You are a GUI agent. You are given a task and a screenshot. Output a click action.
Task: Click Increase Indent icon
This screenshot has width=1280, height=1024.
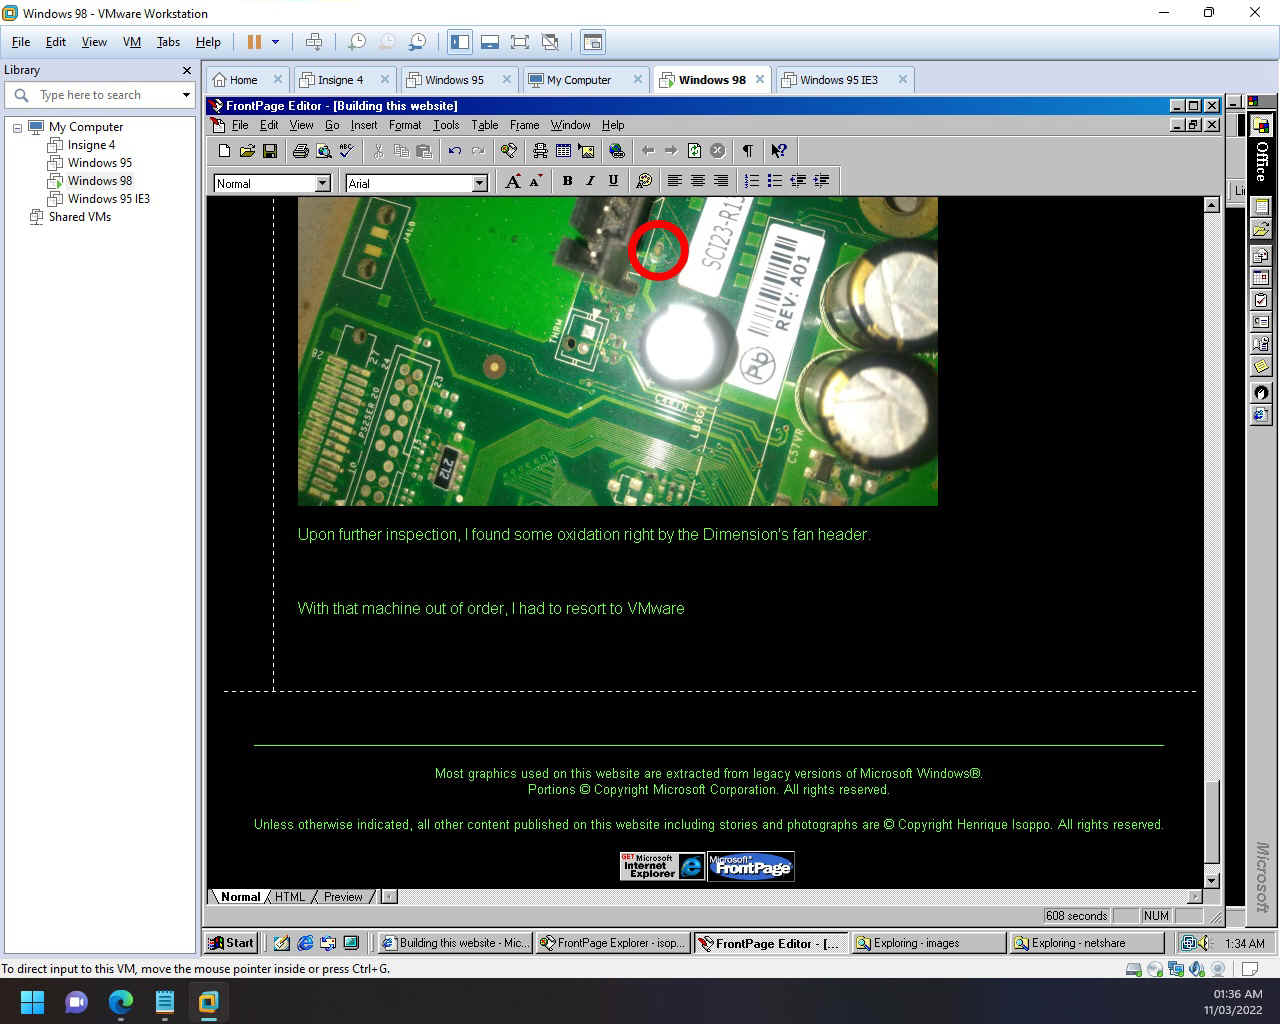[821, 181]
